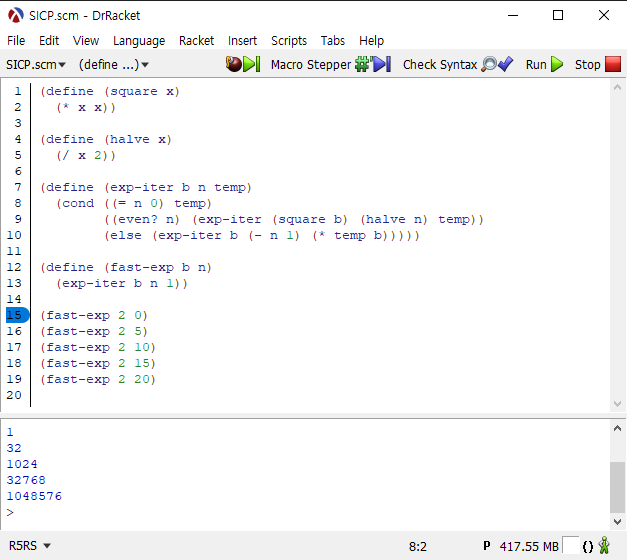This screenshot has height=560, width=627.
Task: Click the scroll-up arrow of the definitions pane
Action: tap(617, 88)
